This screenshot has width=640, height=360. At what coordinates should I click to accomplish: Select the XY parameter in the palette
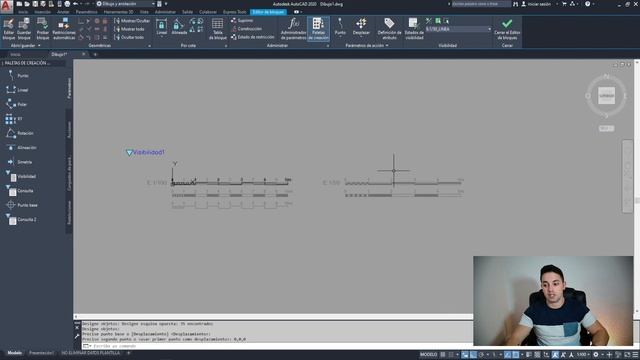click(14, 119)
